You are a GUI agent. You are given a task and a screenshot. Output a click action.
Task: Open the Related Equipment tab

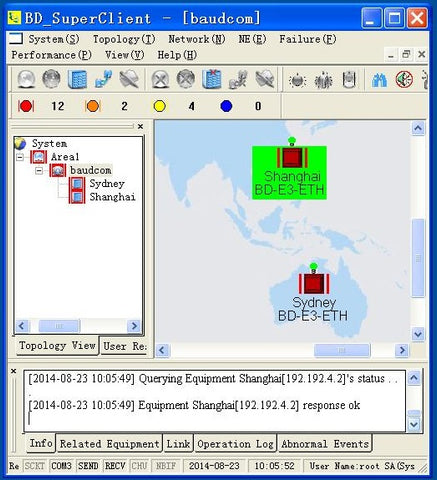click(x=109, y=444)
